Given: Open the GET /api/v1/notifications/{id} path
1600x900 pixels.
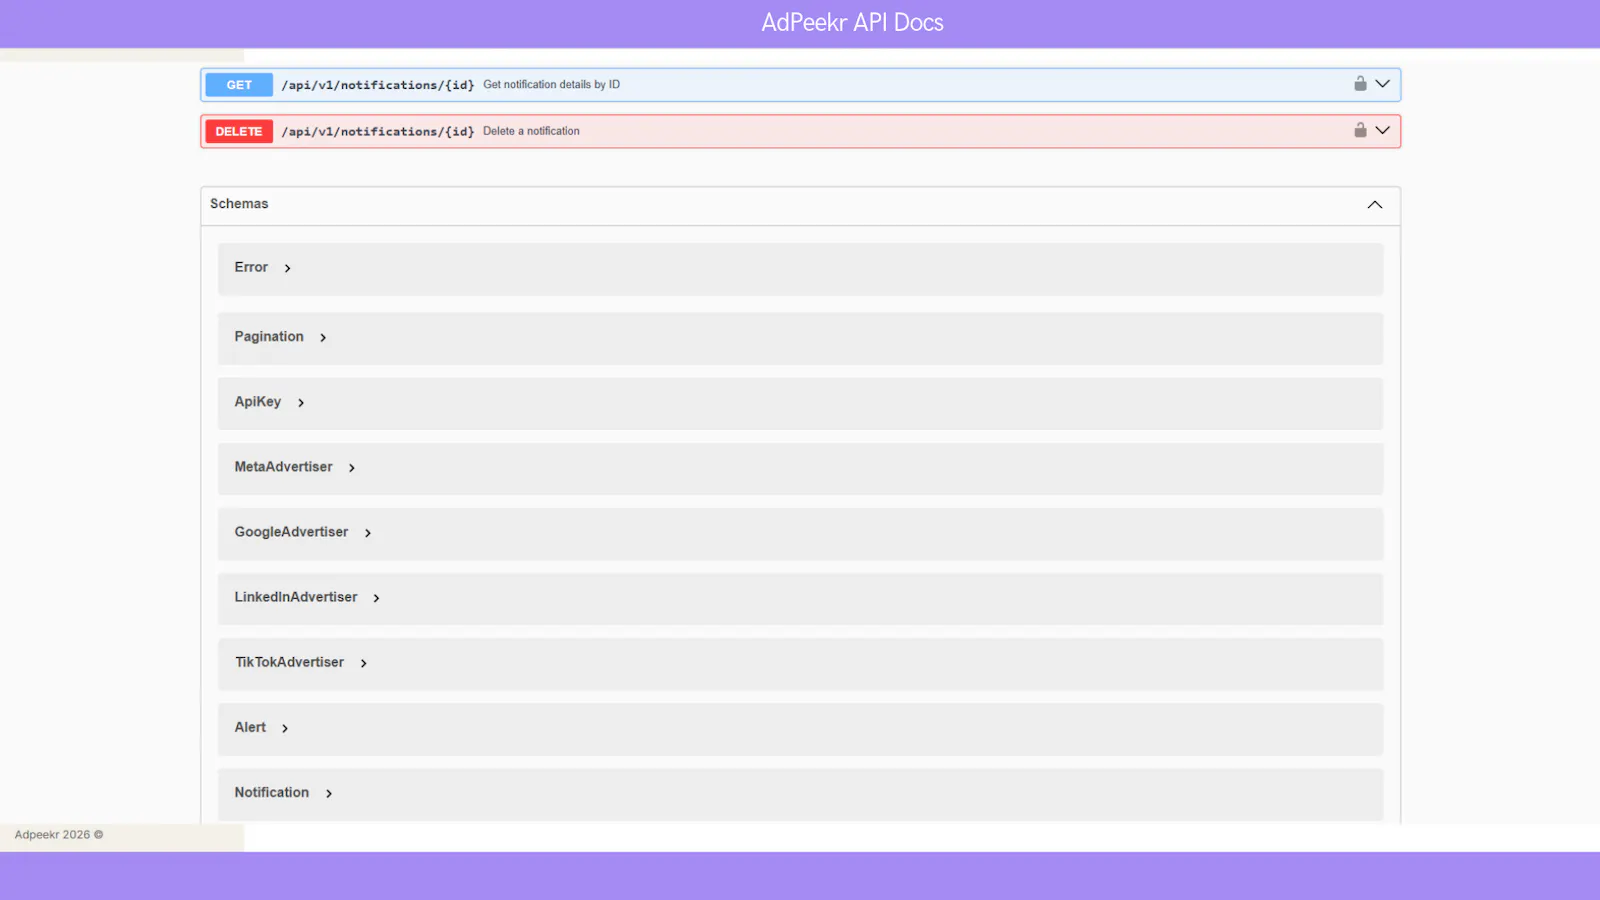Looking at the screenshot, I should (x=378, y=85).
